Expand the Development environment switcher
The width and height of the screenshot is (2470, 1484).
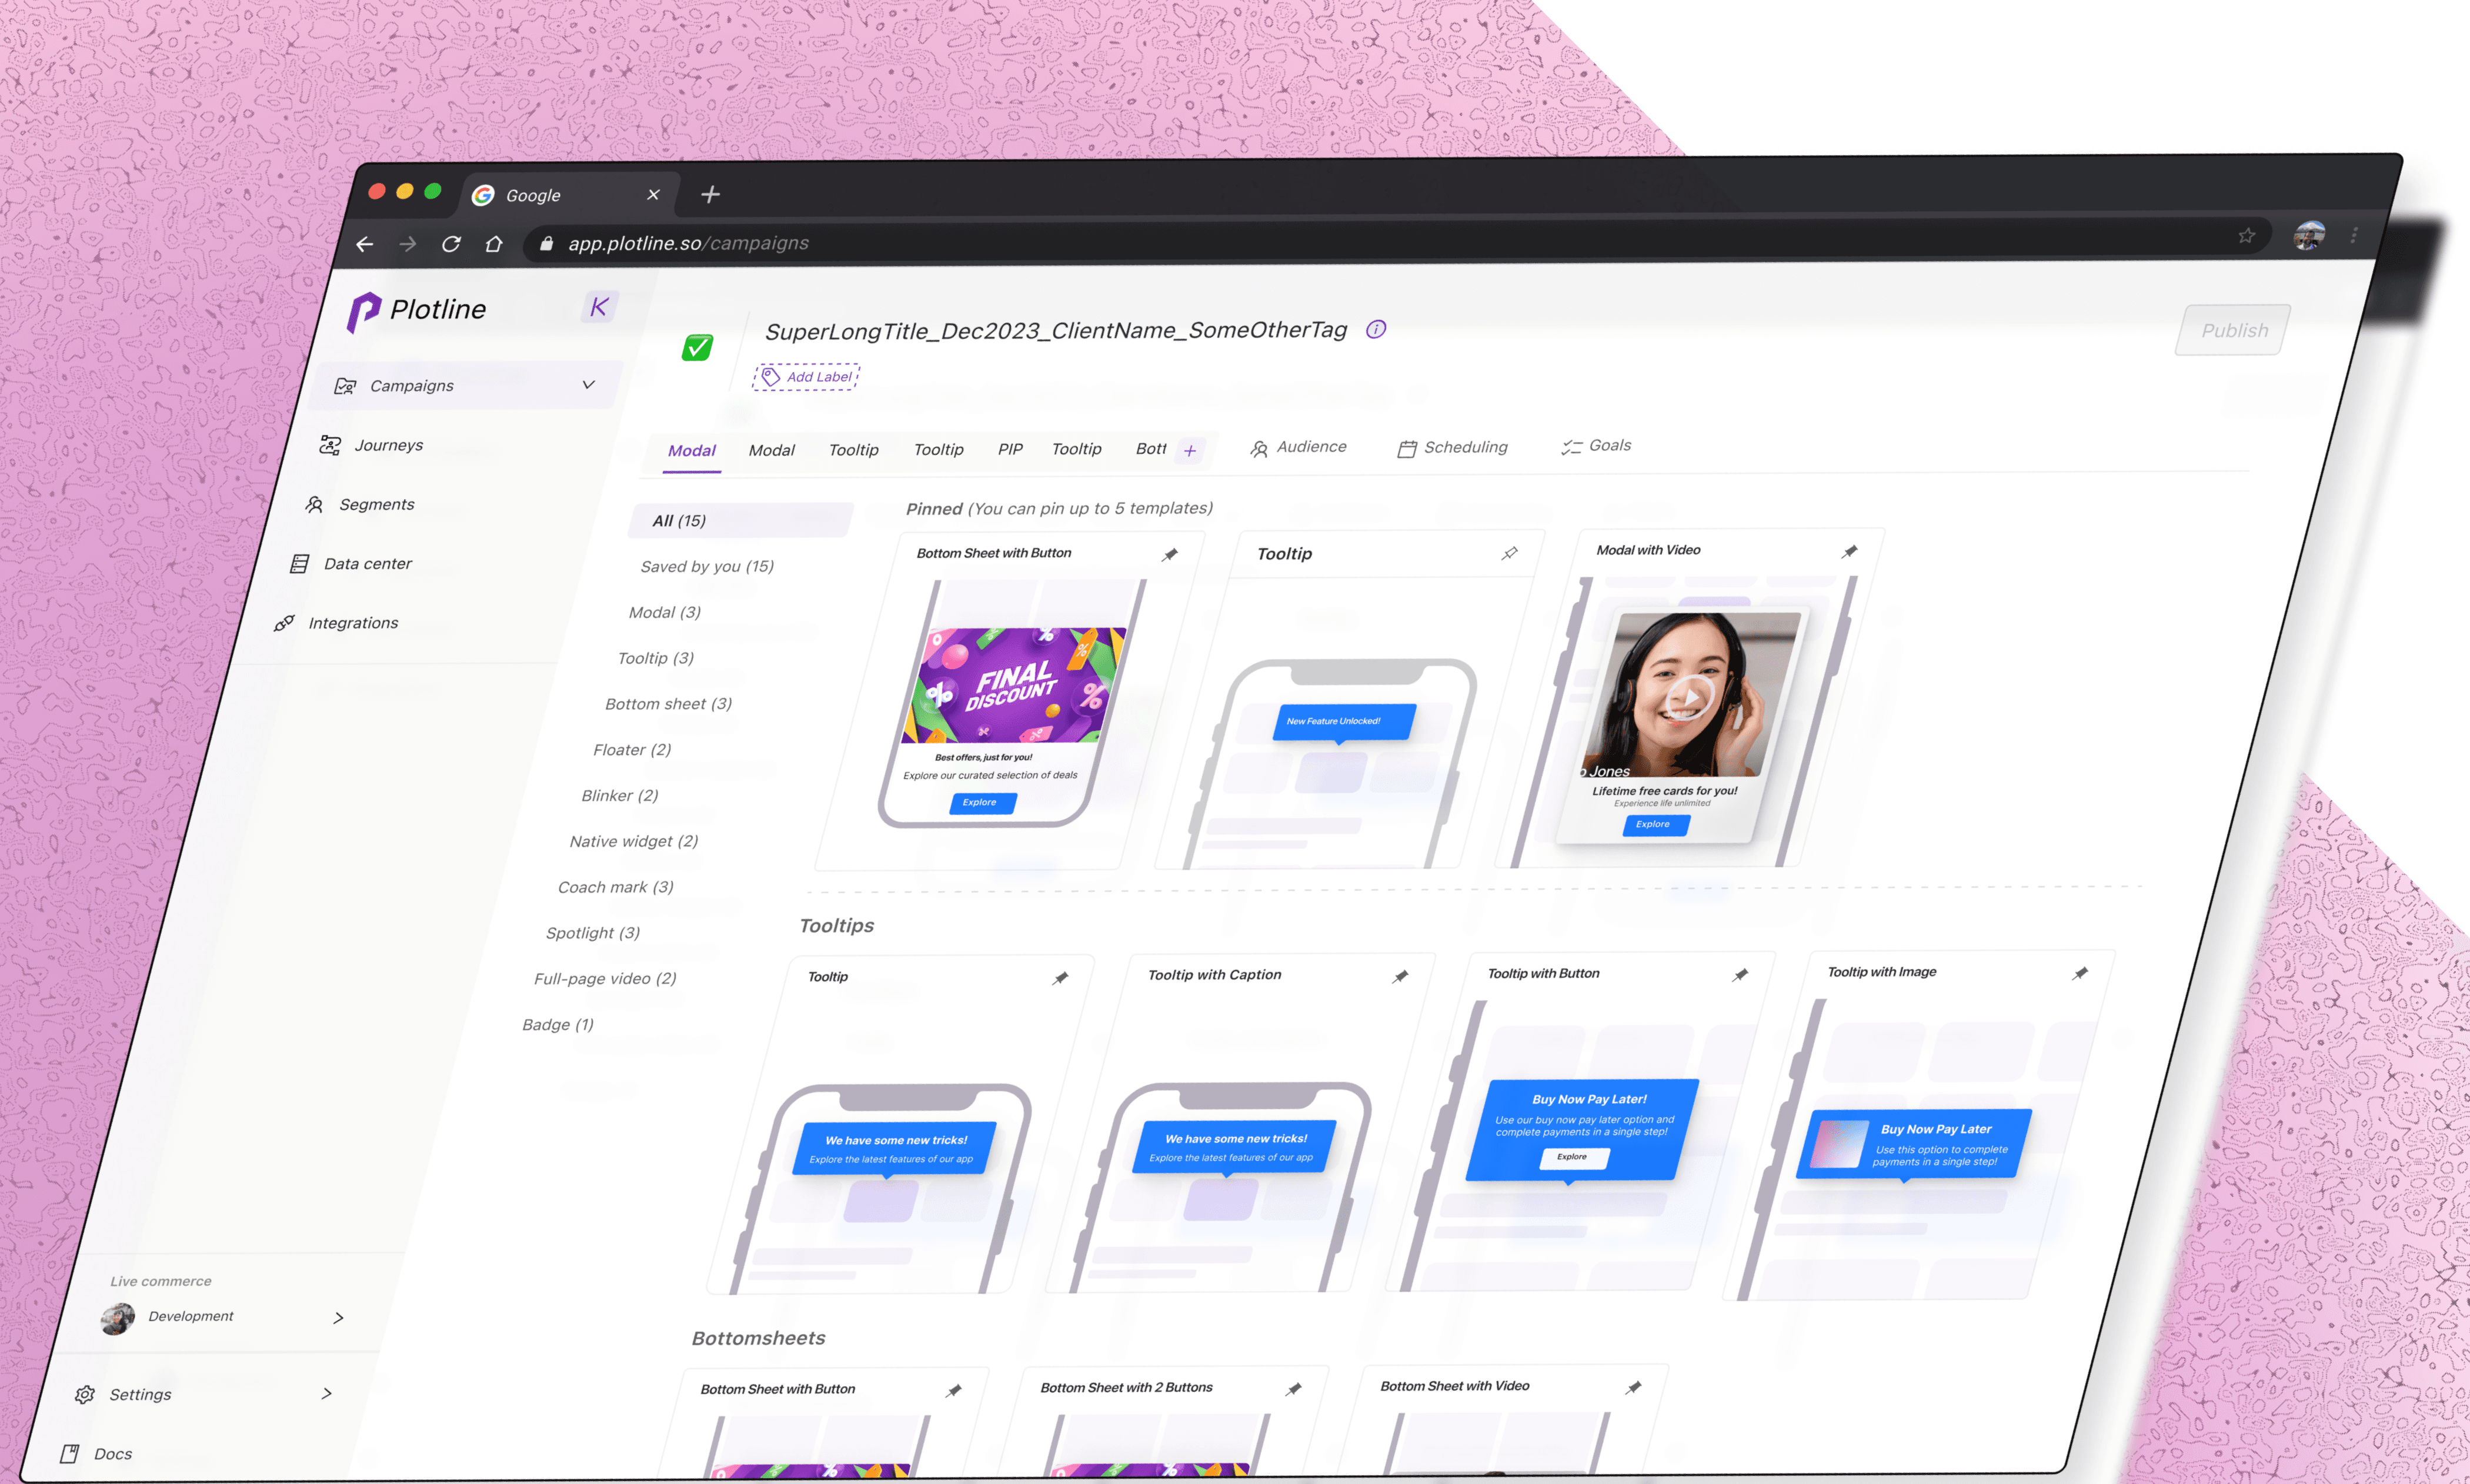(338, 1318)
